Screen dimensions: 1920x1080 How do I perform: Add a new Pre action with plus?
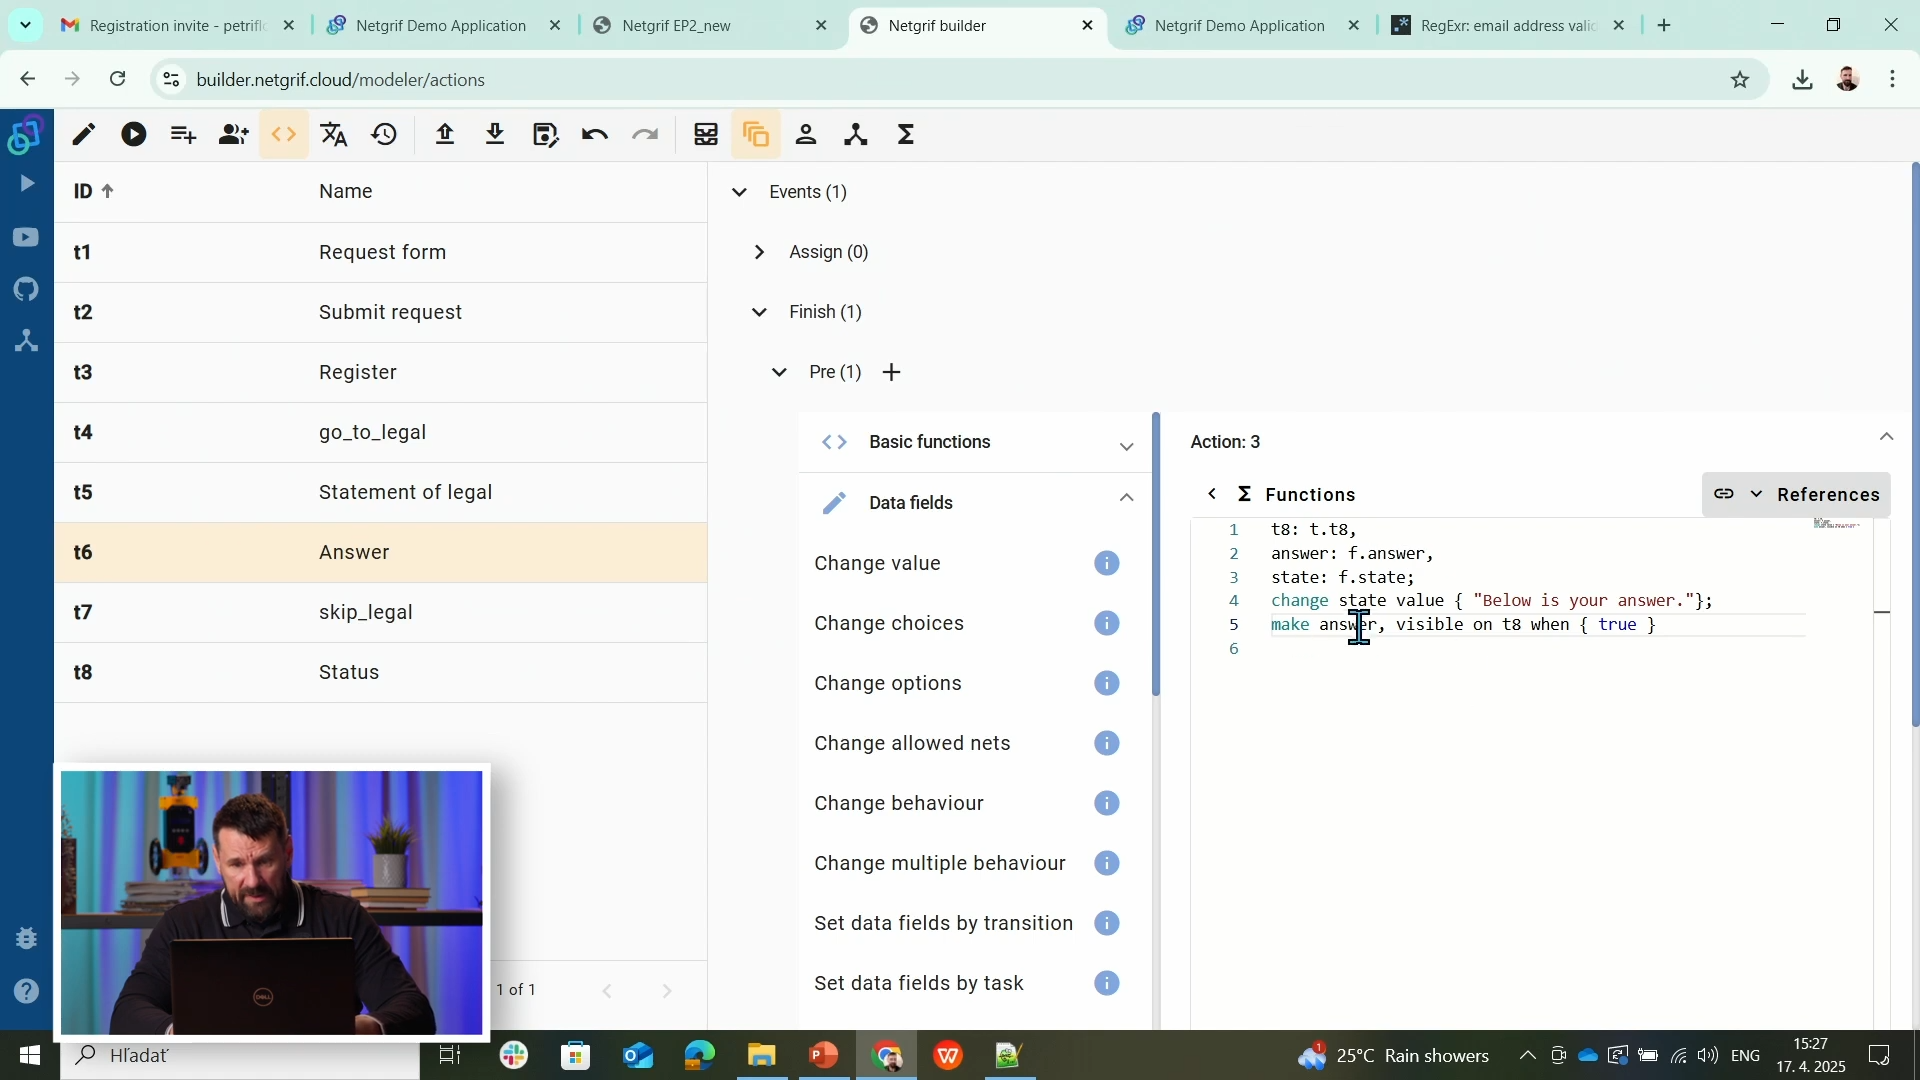click(891, 371)
